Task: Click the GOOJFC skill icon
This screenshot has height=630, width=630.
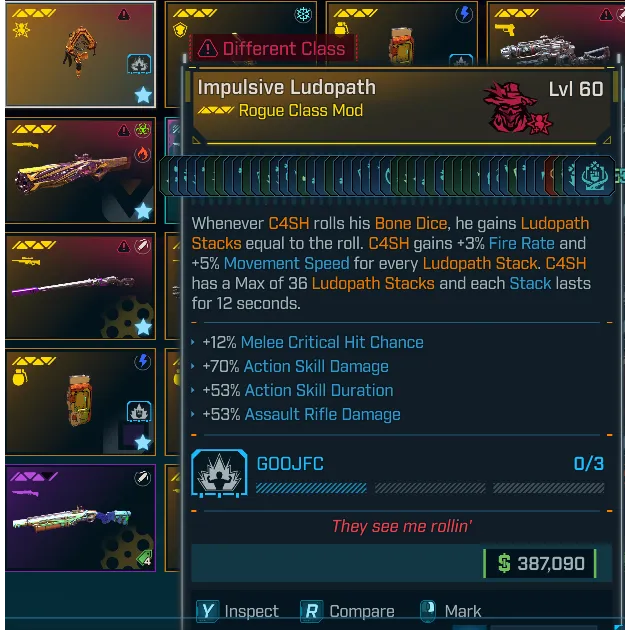Action: [x=219, y=473]
